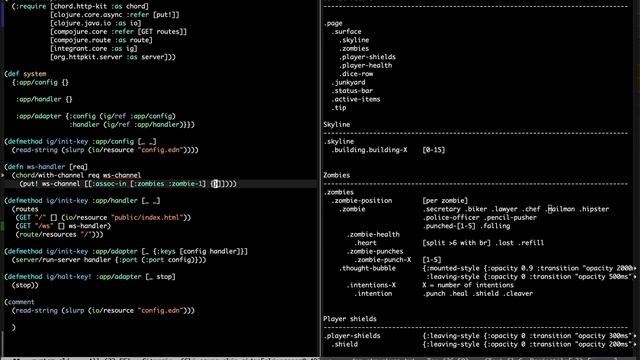The width and height of the screenshot is (640, 360).
Task: Click ".active-items" entry
Action: point(356,99)
